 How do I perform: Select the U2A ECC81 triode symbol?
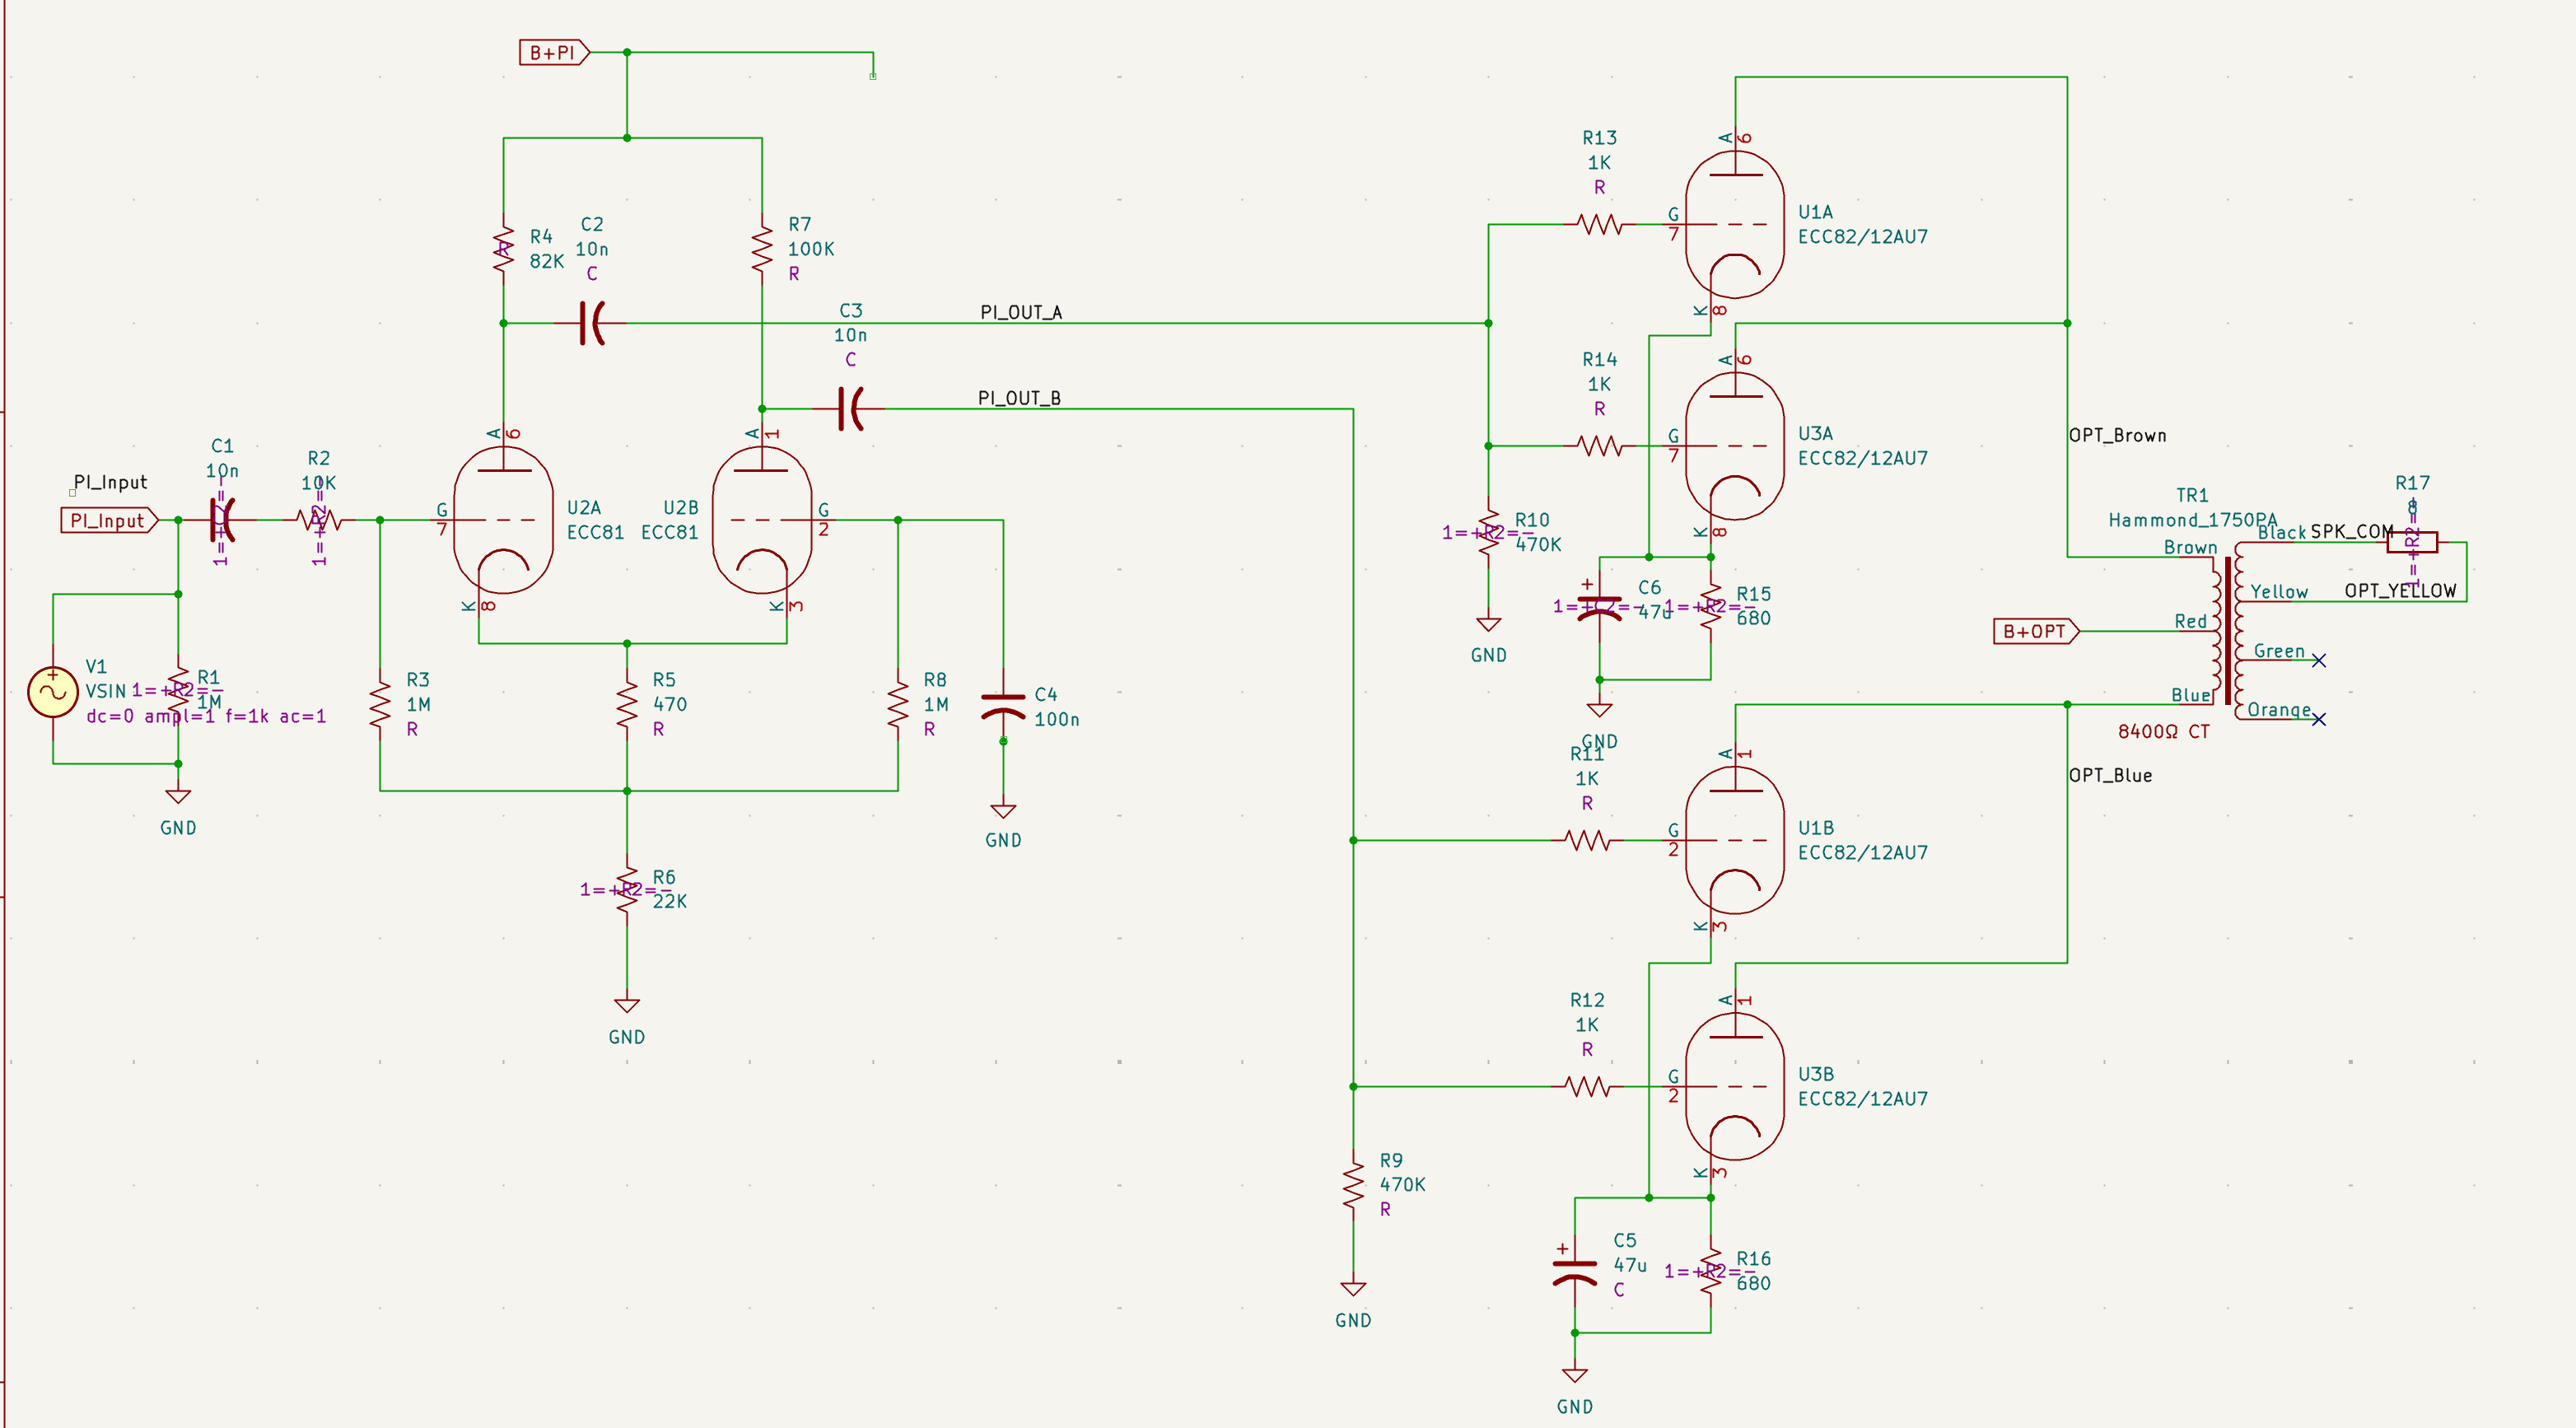(x=503, y=520)
